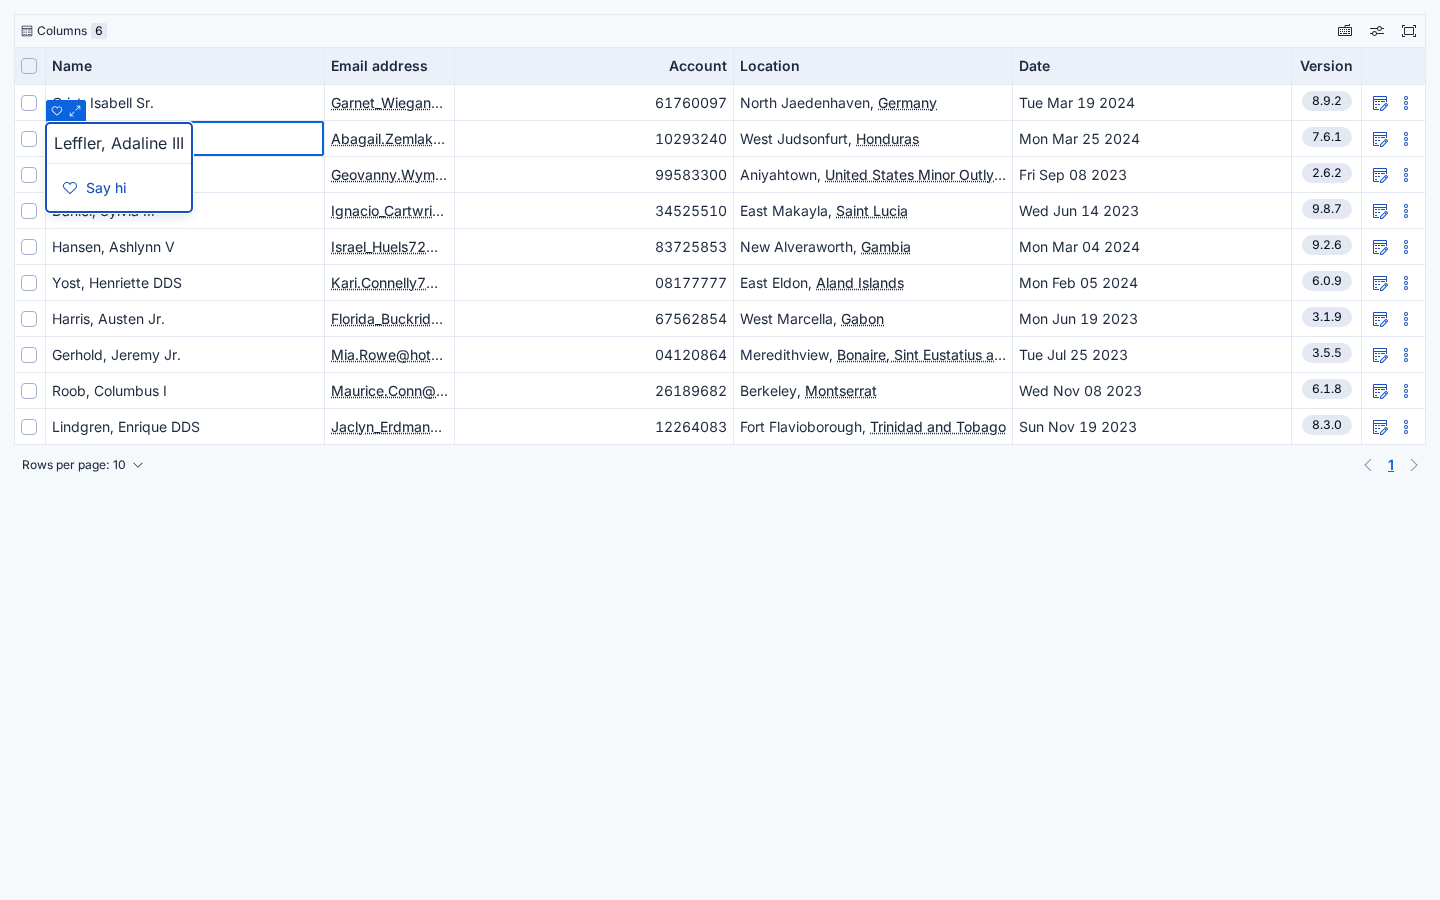The width and height of the screenshot is (1440, 900).
Task: Edit Lindgren, Enrique DDS row
Action: coord(1381,427)
